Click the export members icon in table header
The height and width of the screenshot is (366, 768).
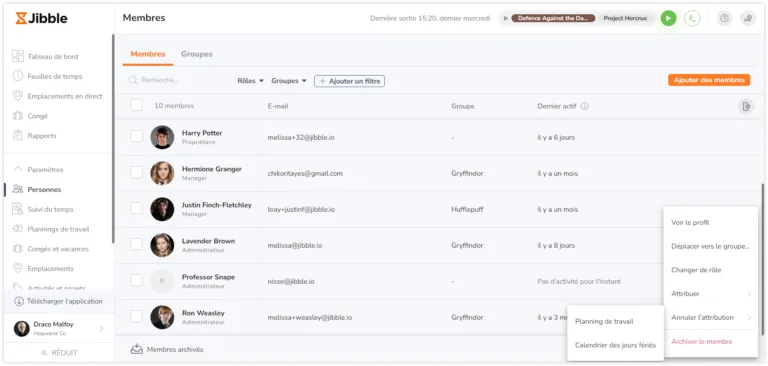click(x=746, y=106)
